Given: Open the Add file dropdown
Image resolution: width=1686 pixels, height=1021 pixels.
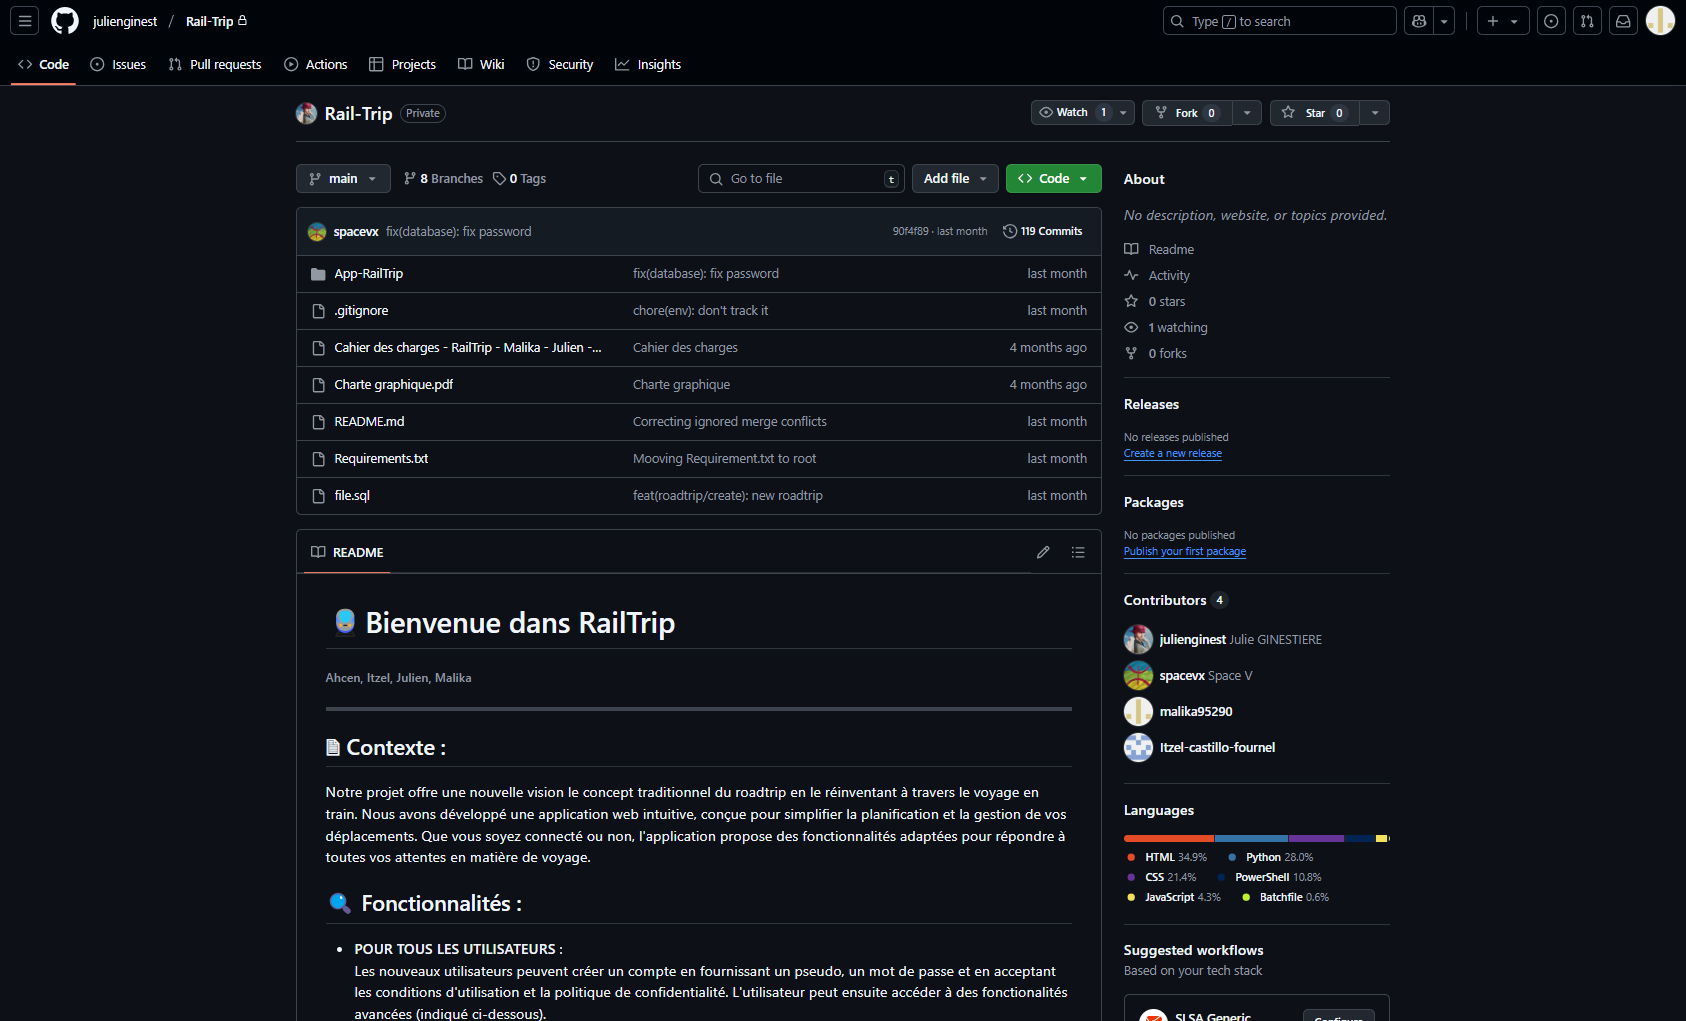Looking at the screenshot, I should coord(955,178).
